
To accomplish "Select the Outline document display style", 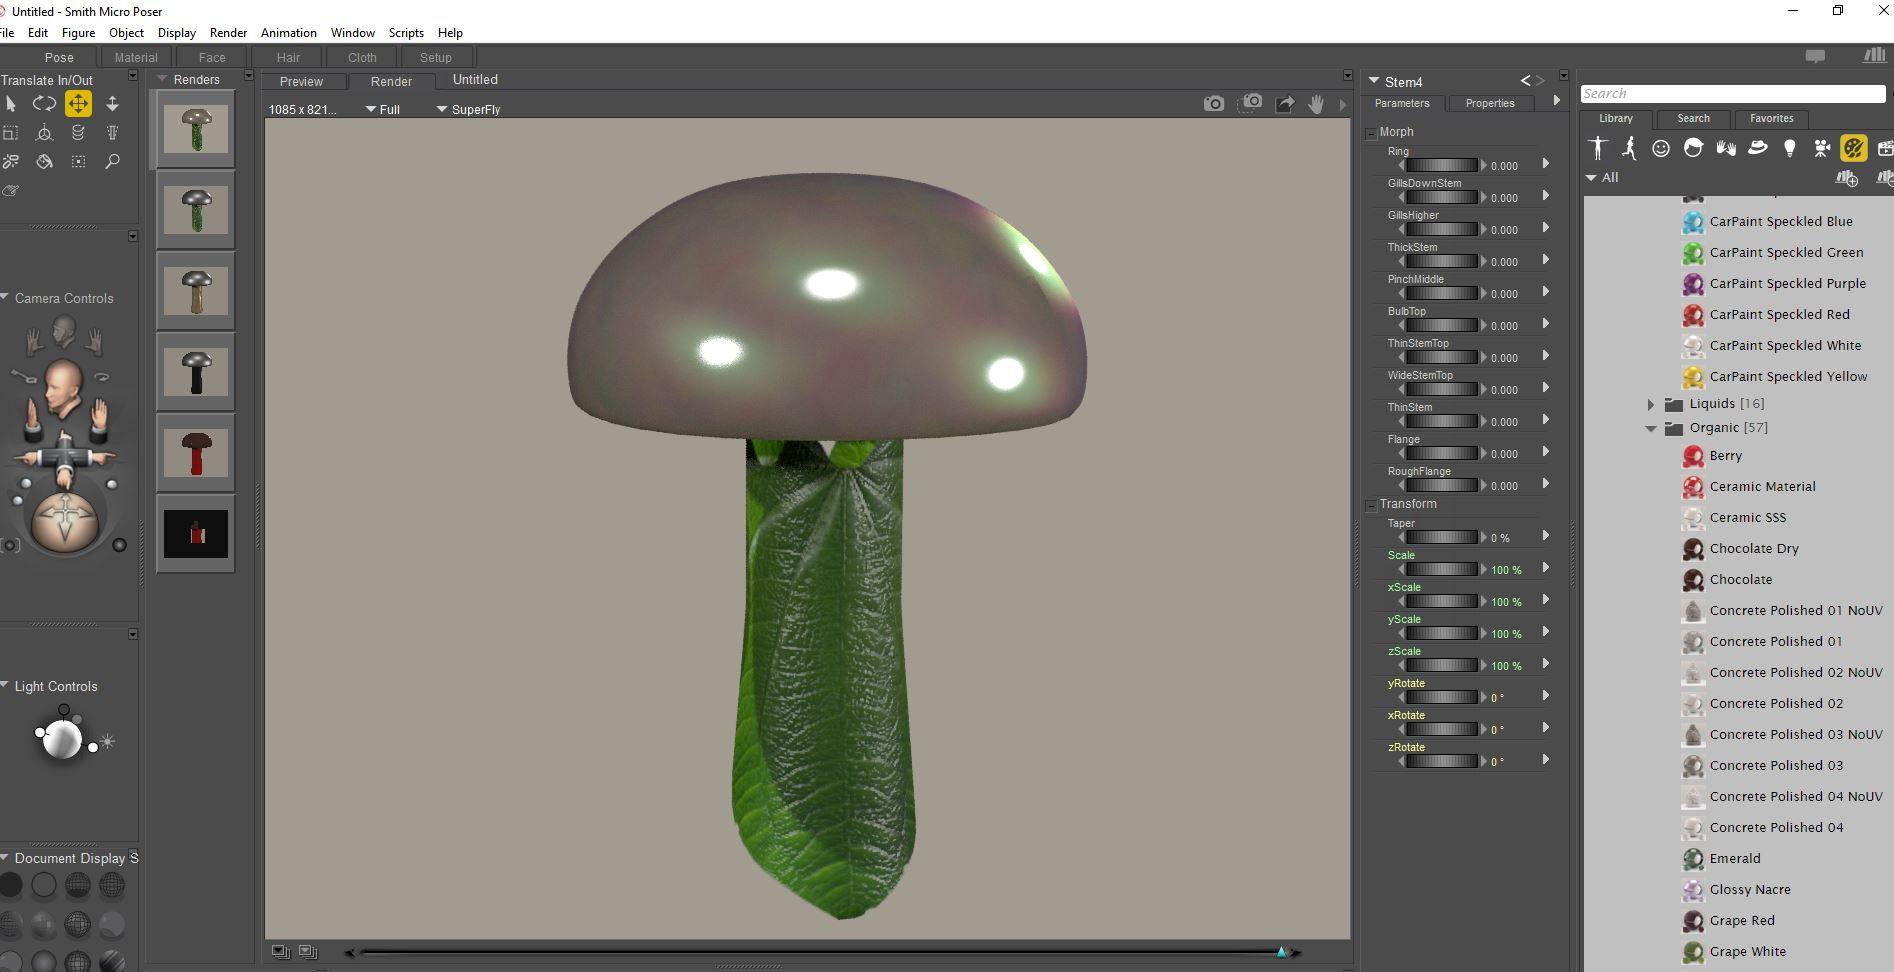I will [x=44, y=885].
